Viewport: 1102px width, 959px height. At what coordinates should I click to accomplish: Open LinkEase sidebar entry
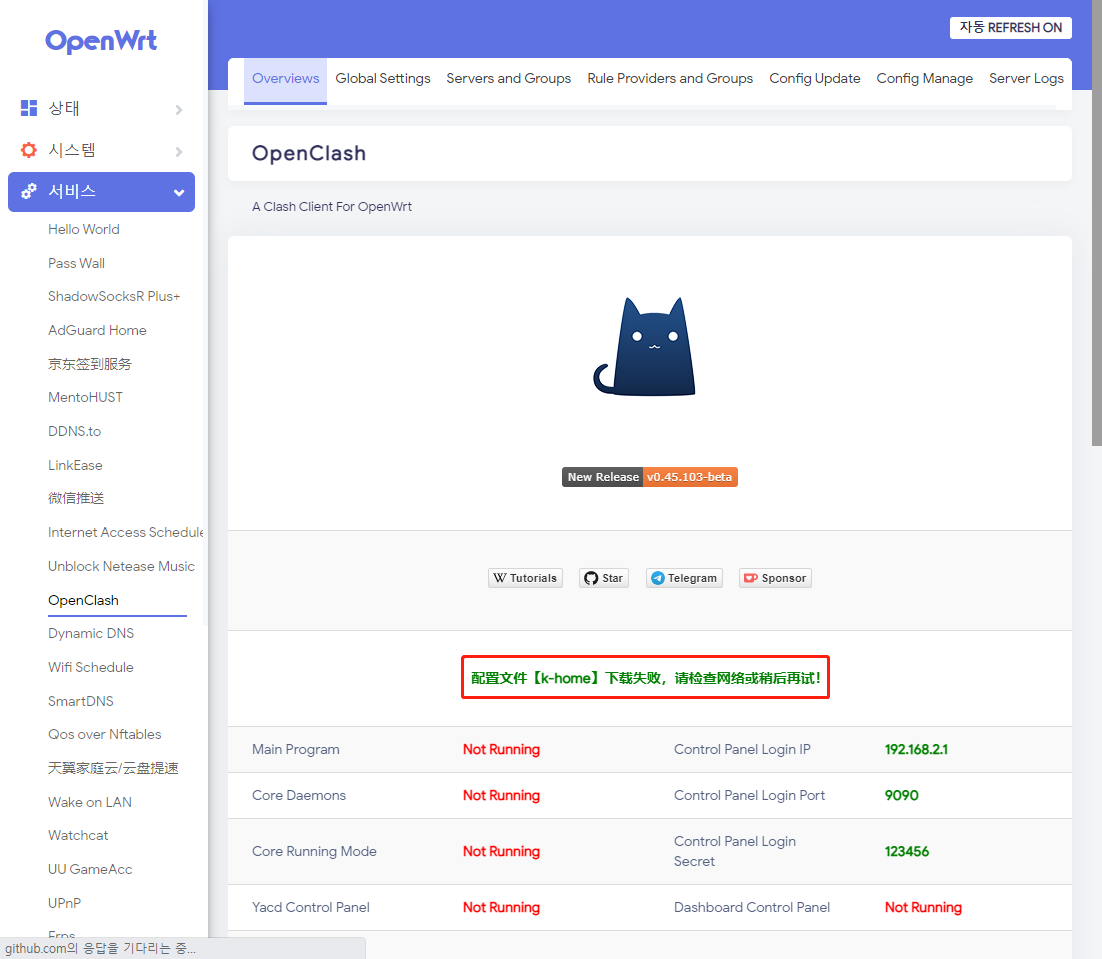coord(75,465)
